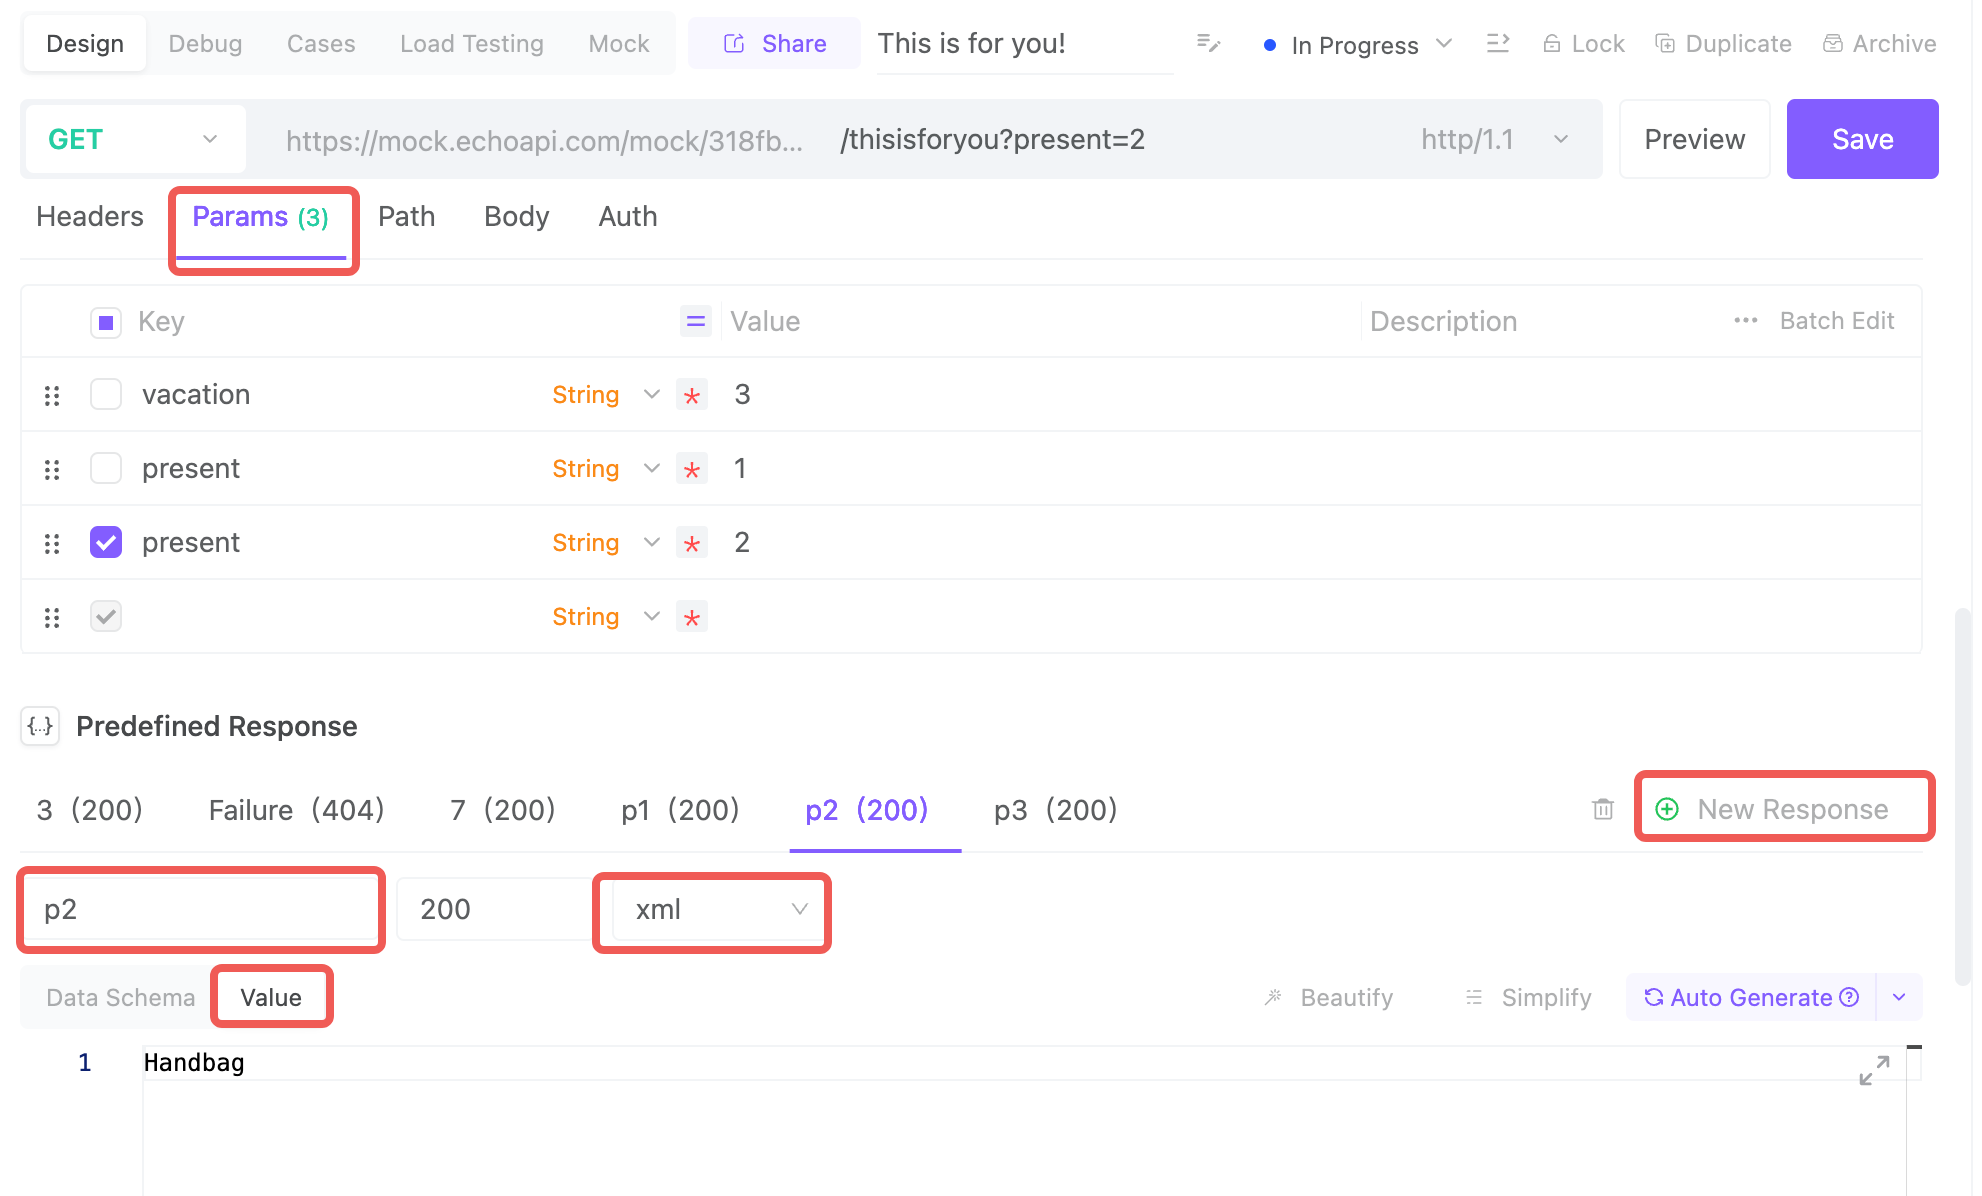Select the p3 (200) response tab
The width and height of the screenshot is (1982, 1196).
click(1056, 809)
